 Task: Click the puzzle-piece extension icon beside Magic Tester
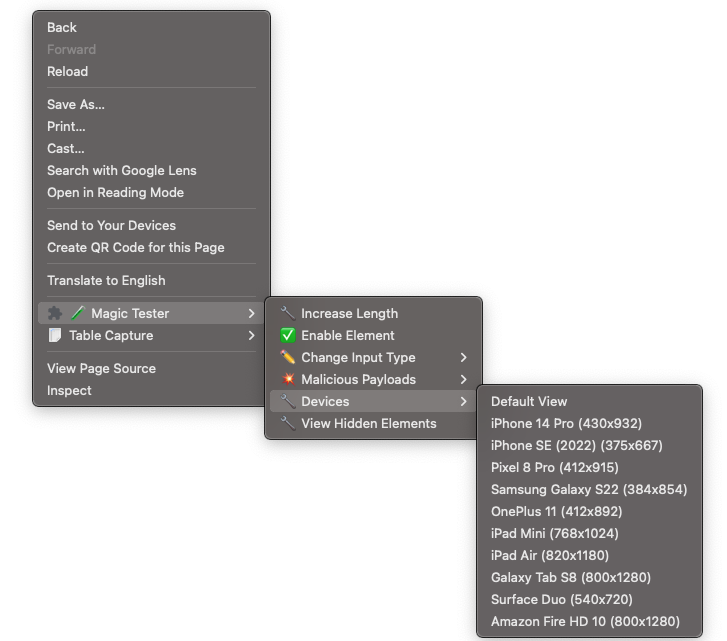click(x=55, y=313)
